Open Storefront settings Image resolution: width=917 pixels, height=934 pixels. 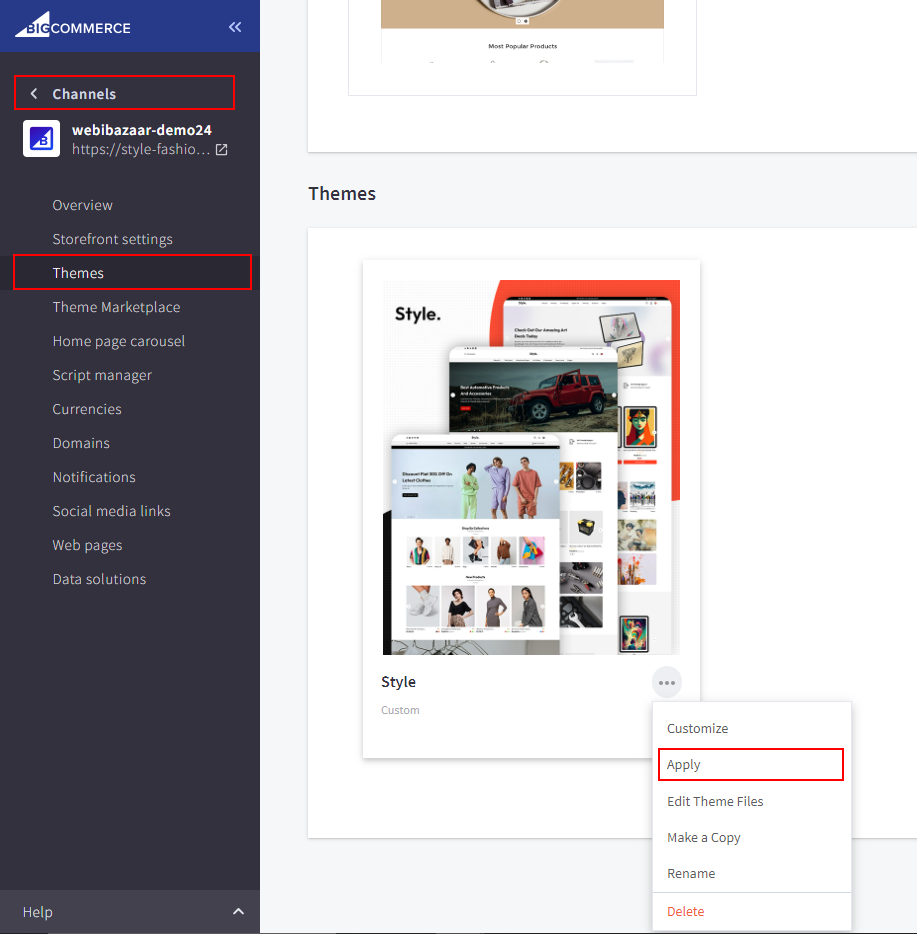pos(112,239)
